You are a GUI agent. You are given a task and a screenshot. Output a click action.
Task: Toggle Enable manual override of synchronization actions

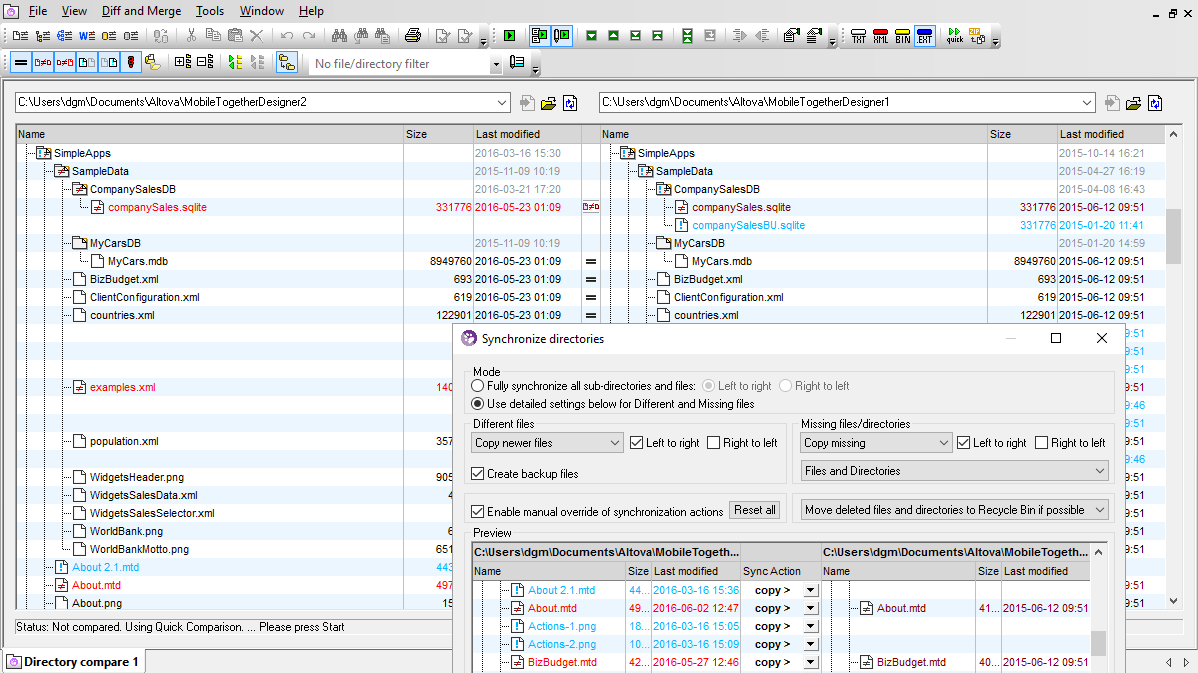[x=478, y=512]
